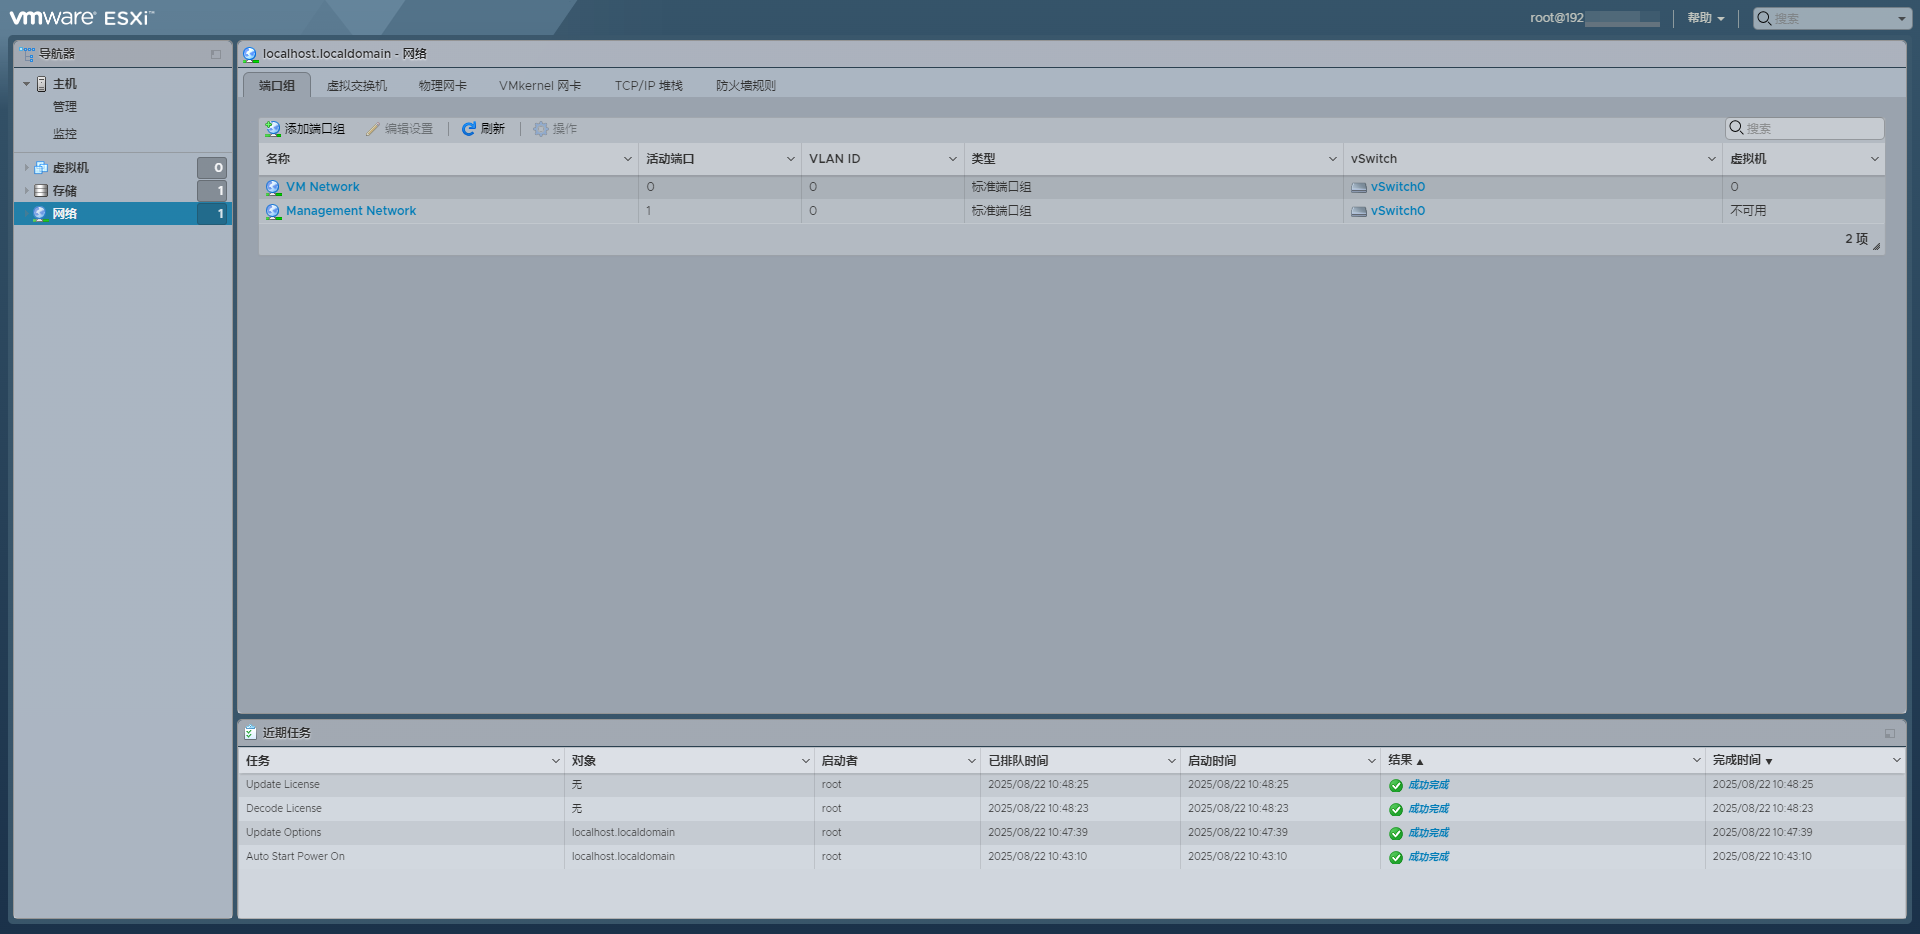Click the Network (网络) icon in navigator

coord(40,213)
